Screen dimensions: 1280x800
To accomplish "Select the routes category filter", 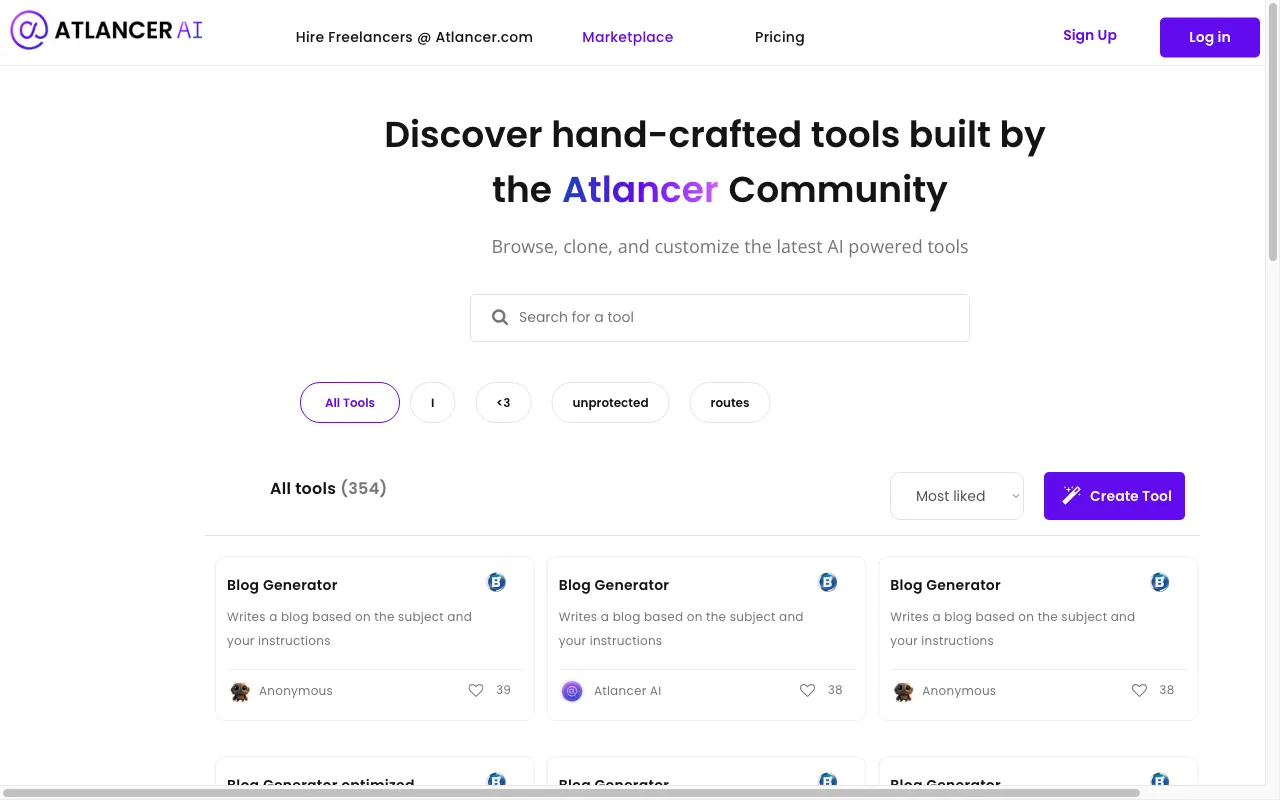I will (x=730, y=403).
